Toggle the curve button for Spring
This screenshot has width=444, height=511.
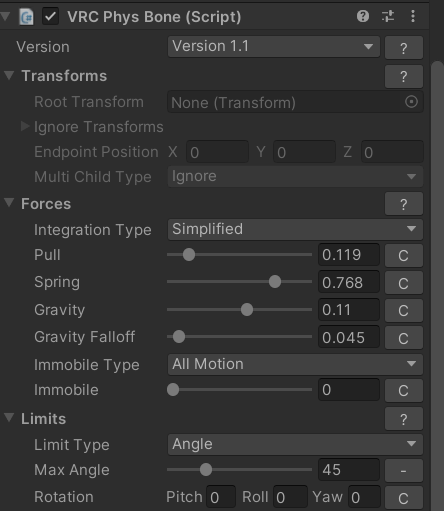(404, 283)
